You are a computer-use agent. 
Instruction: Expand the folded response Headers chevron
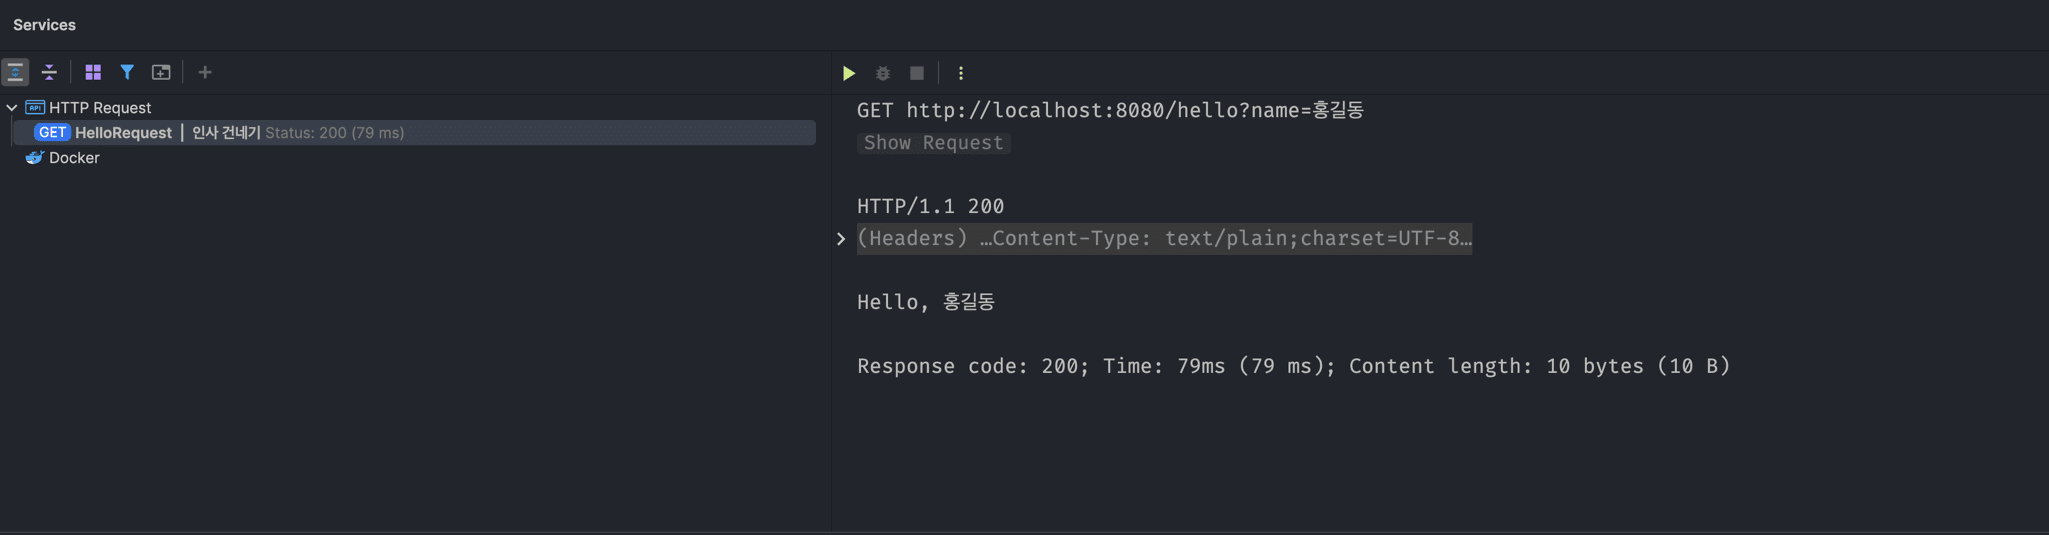point(841,239)
